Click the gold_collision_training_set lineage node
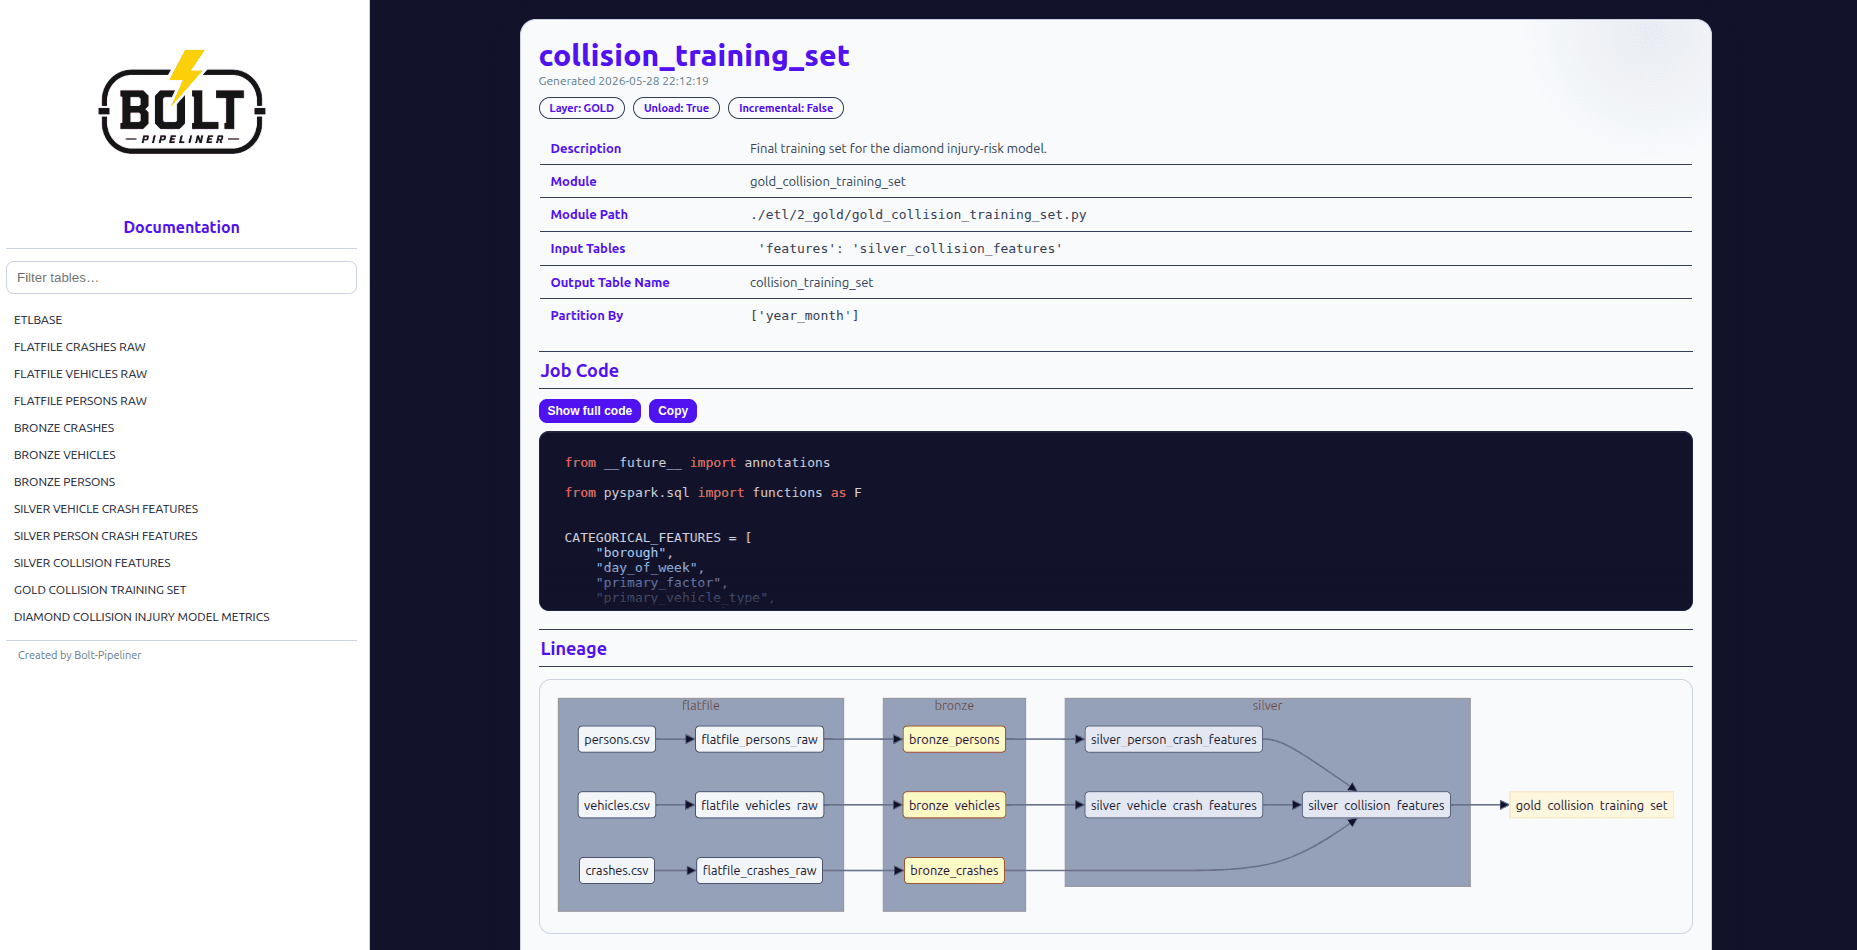This screenshot has height=950, width=1857. pos(1591,805)
